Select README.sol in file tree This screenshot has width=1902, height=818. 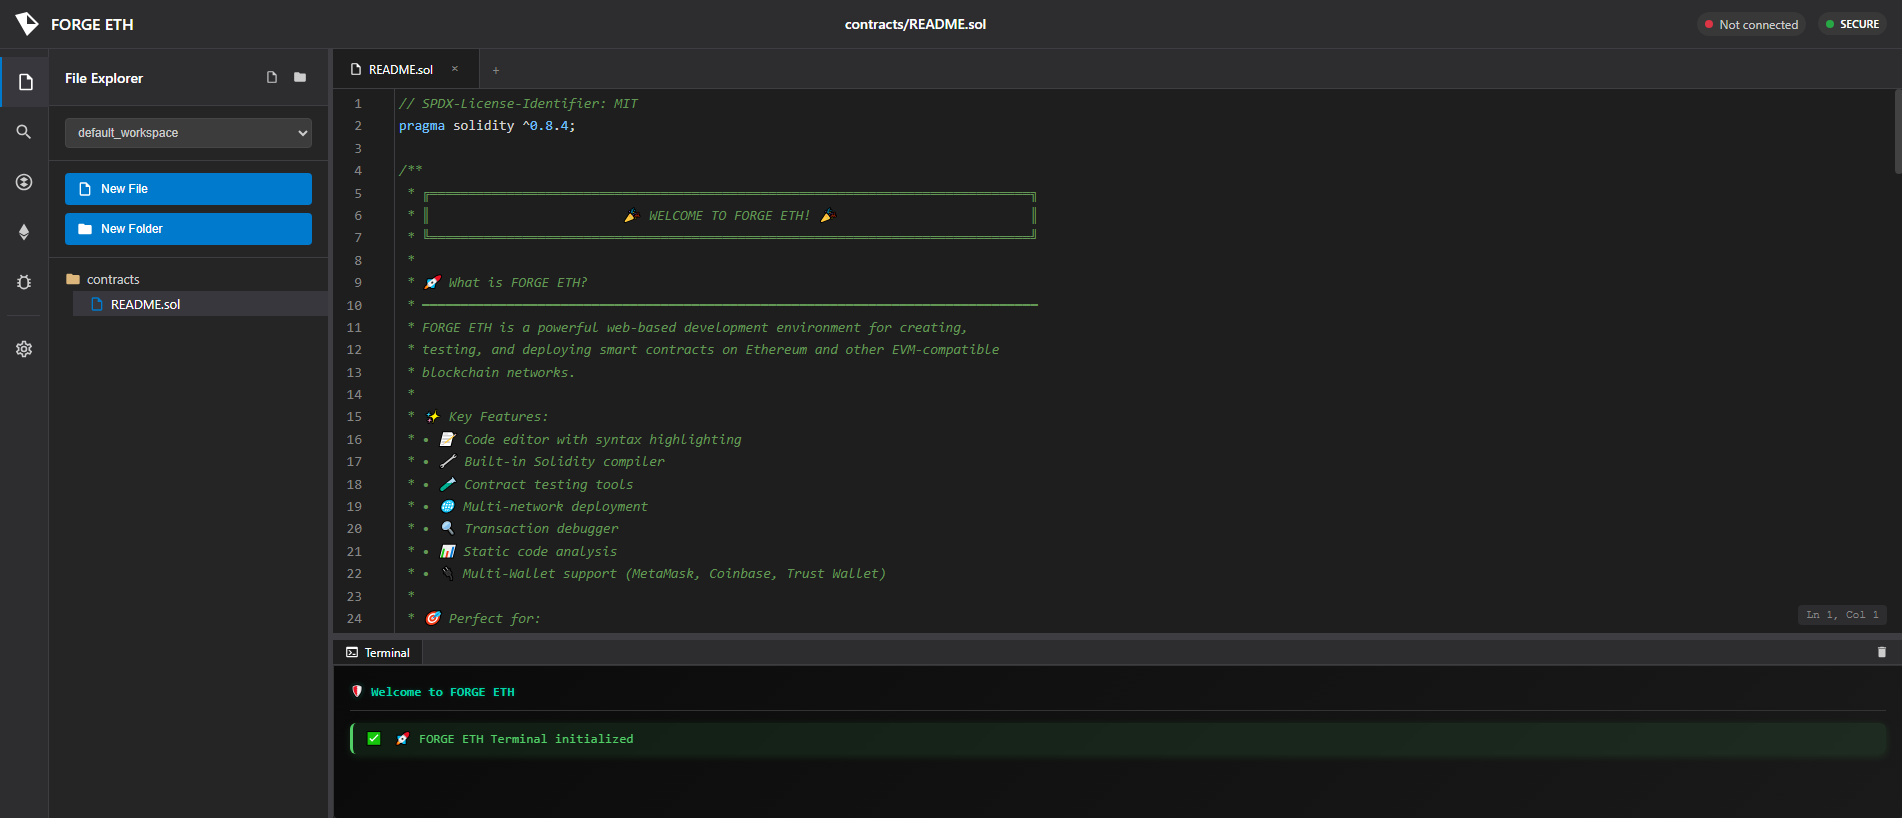[200, 304]
